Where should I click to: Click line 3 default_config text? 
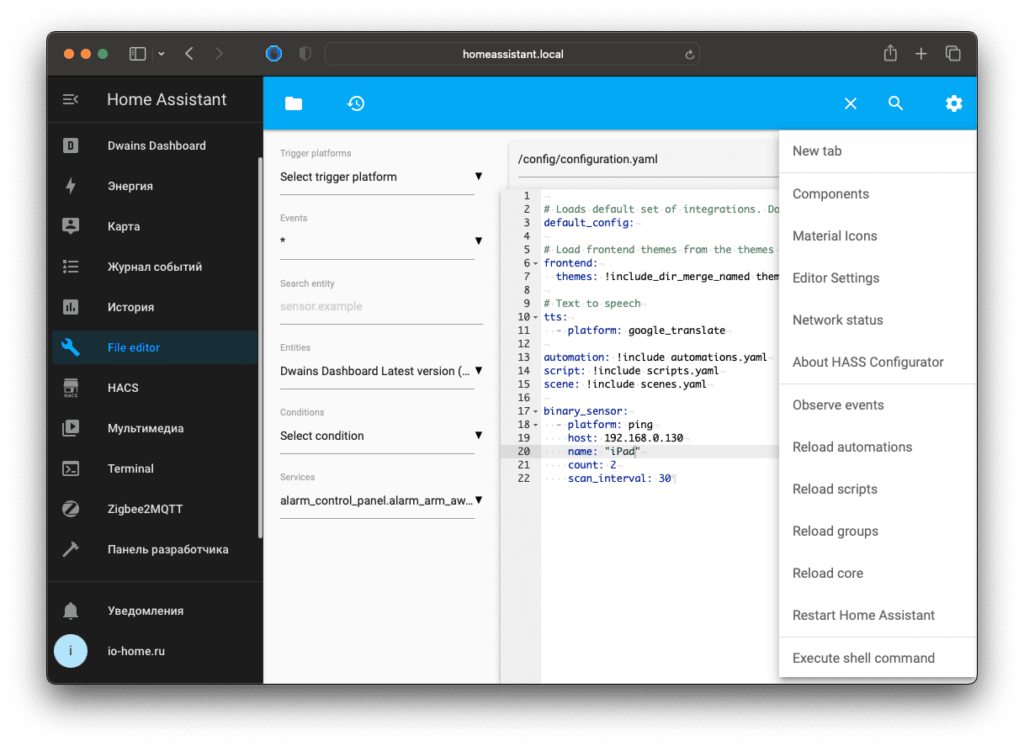click(588, 223)
